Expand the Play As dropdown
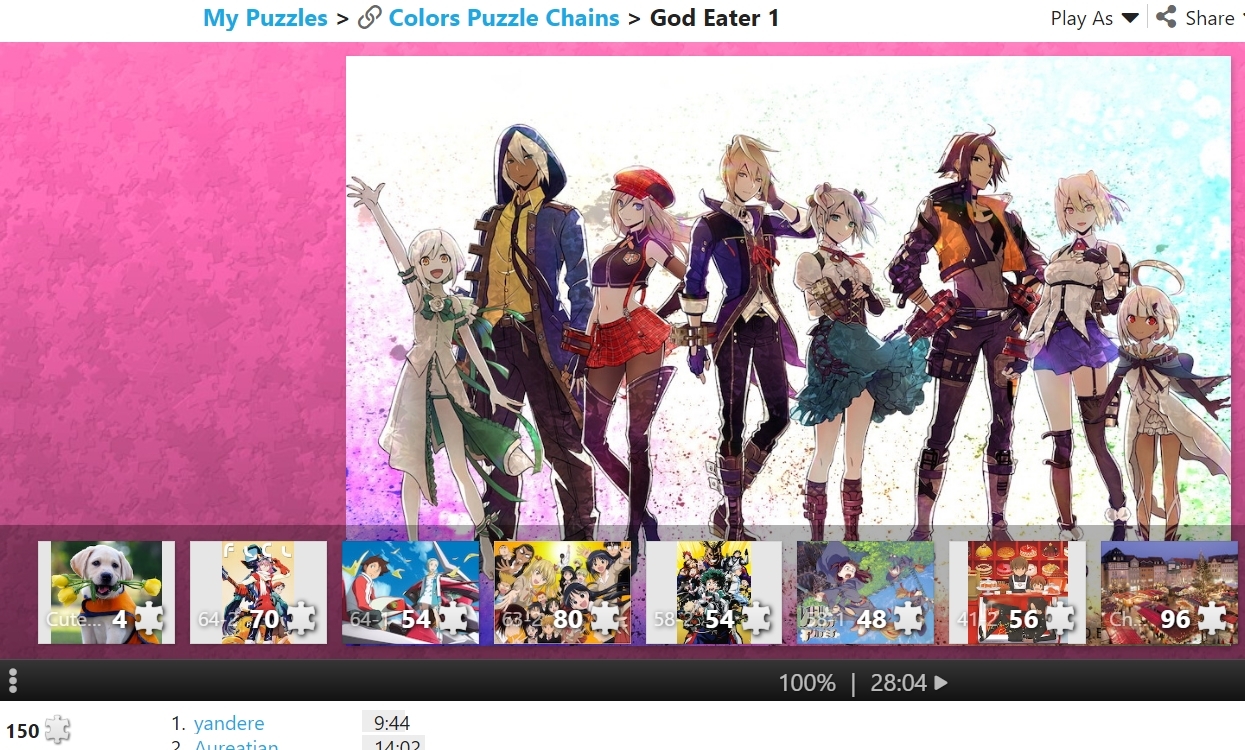Screen dimensions: 1245x750 (x=1094, y=18)
